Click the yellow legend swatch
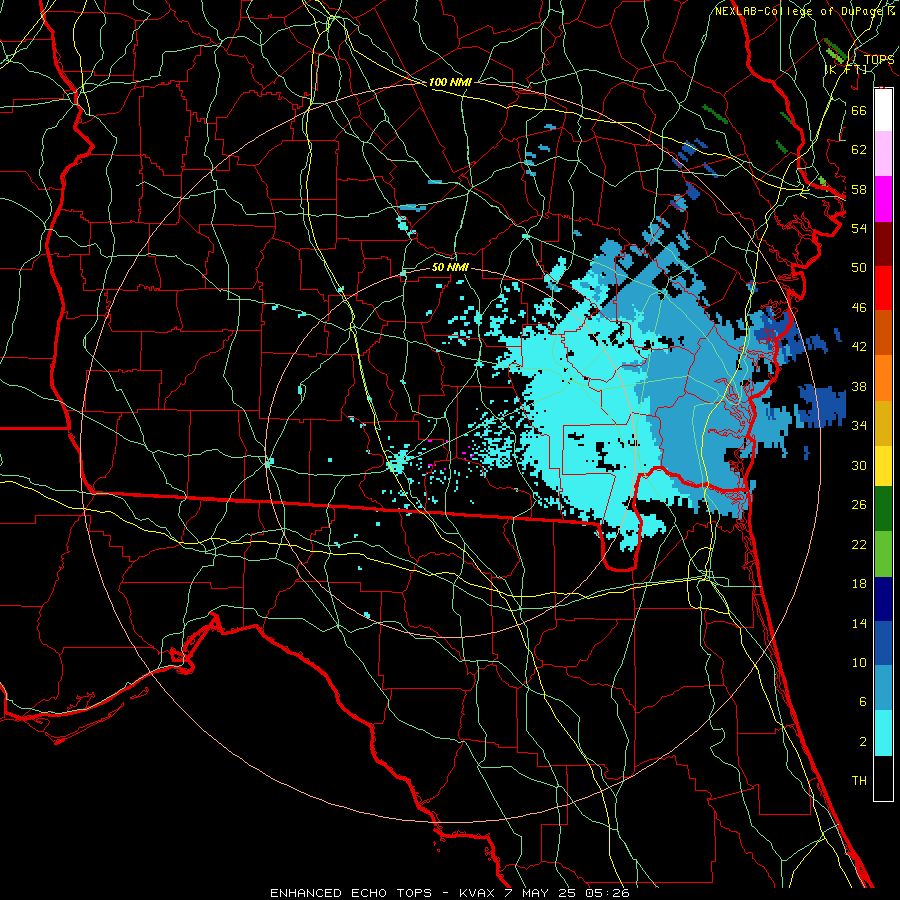900x900 pixels. (x=883, y=466)
